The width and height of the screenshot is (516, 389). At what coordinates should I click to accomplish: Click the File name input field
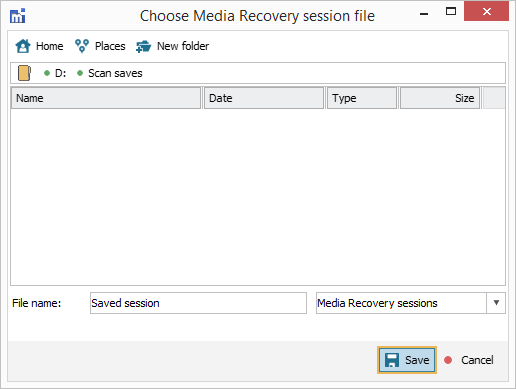coord(198,303)
